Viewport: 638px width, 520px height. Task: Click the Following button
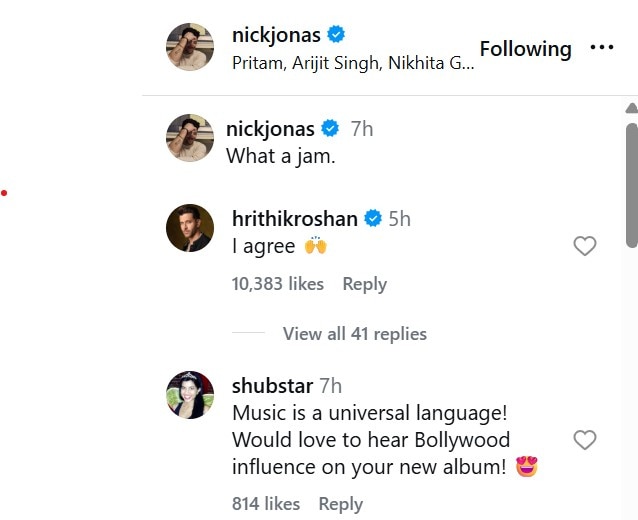[525, 48]
